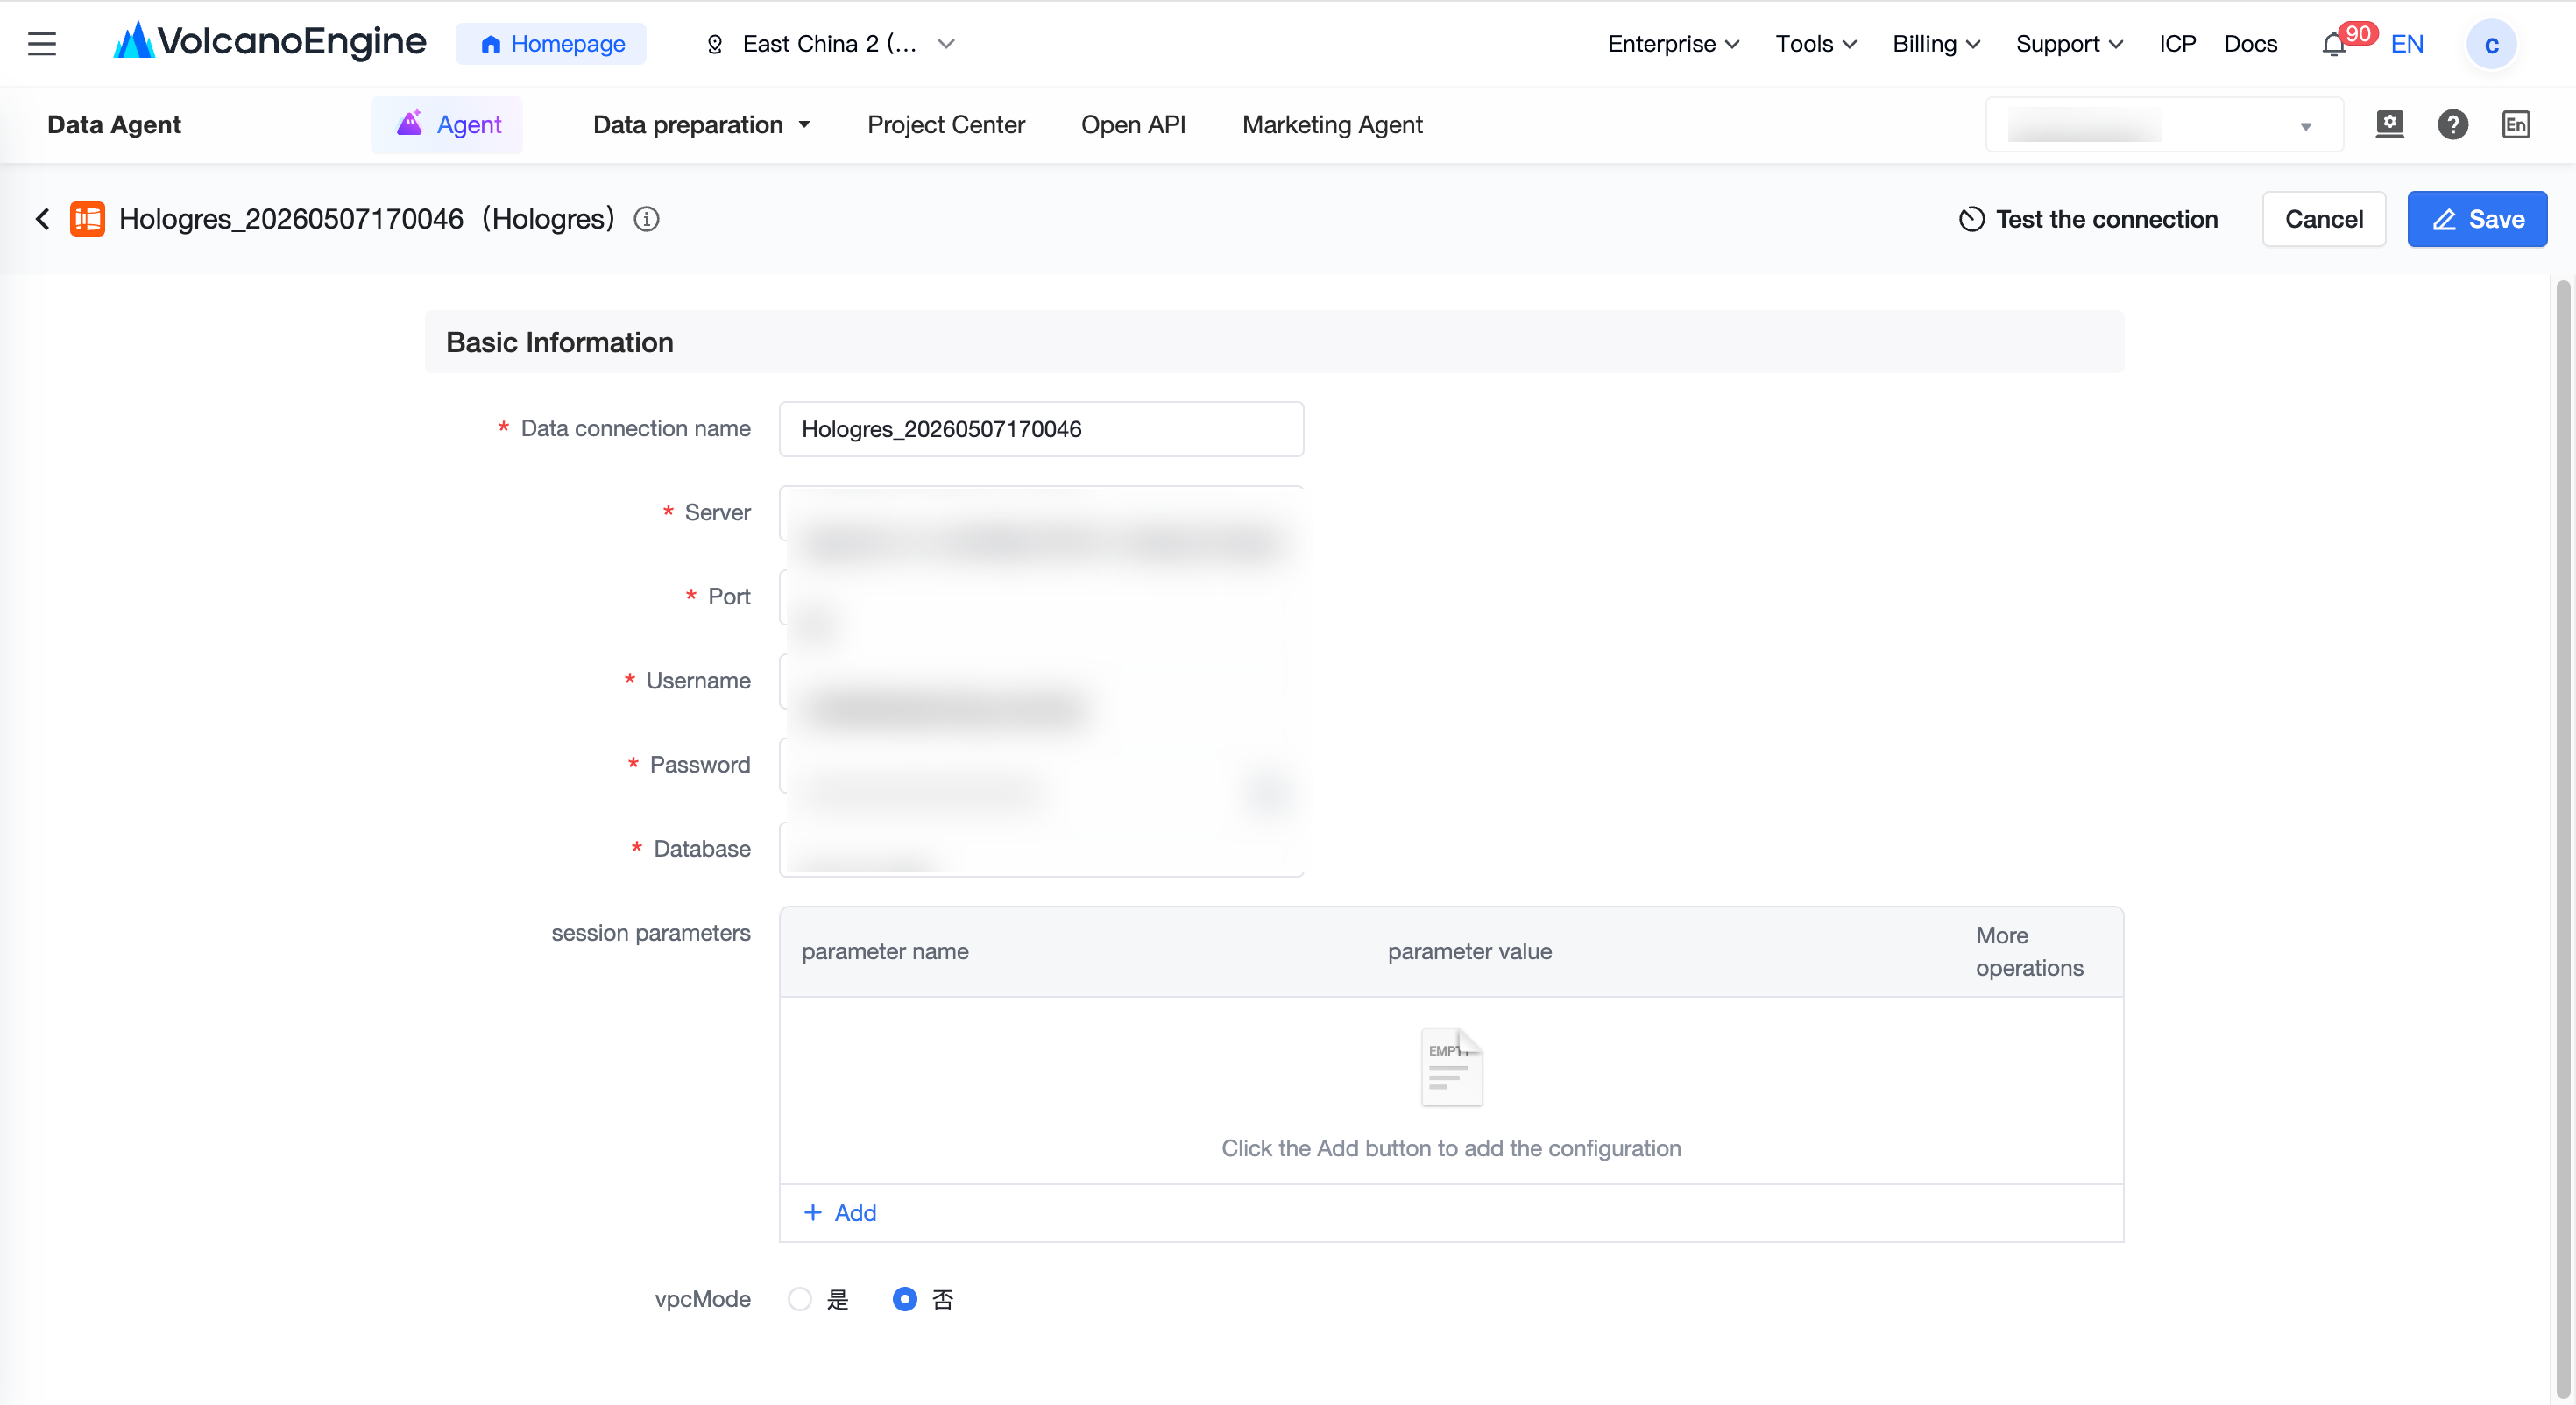Click the user avatar icon
2576x1405 pixels.
[x=2491, y=45]
